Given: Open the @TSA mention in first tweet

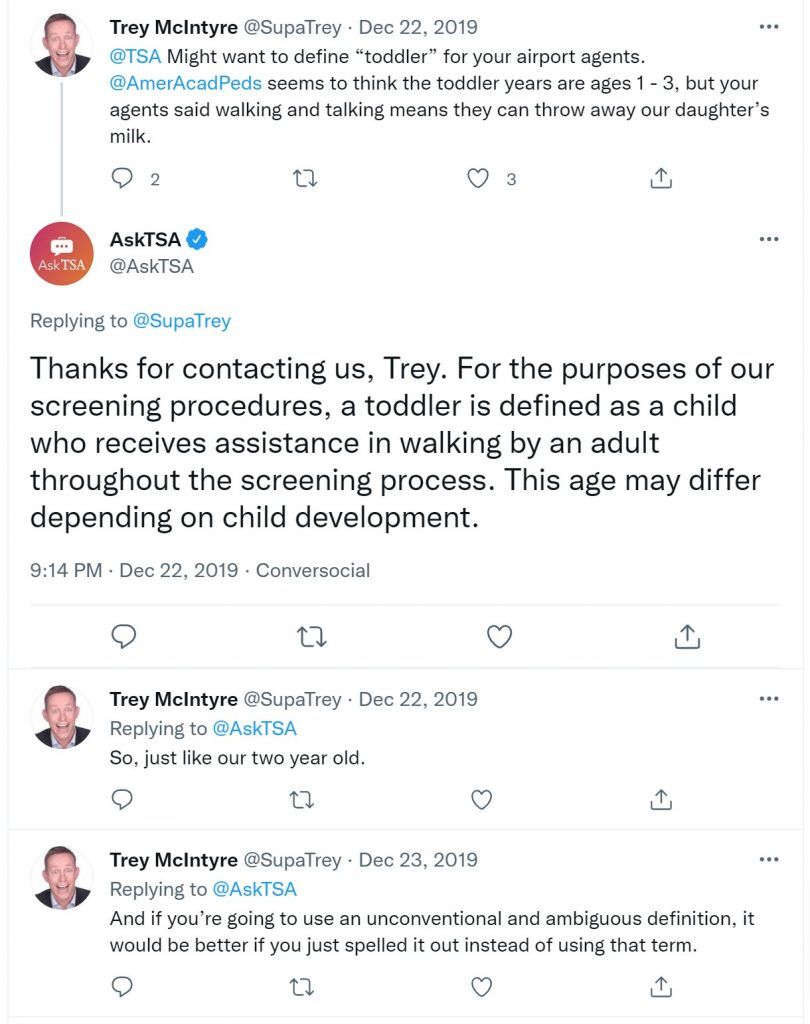Looking at the screenshot, I should [135, 57].
